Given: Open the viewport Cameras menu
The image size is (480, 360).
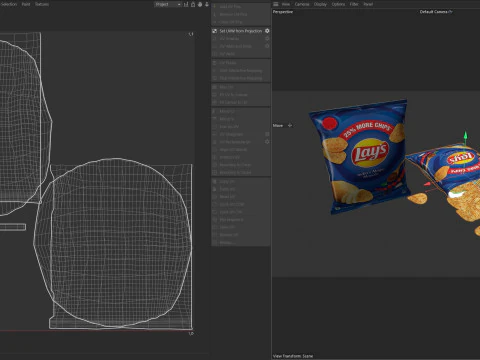Looking at the screenshot, I should coord(302,4).
